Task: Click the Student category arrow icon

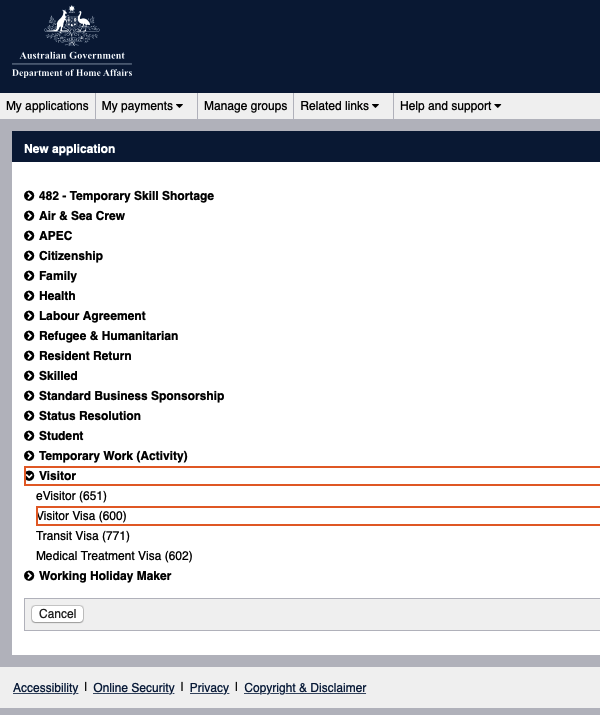Action: 30,436
